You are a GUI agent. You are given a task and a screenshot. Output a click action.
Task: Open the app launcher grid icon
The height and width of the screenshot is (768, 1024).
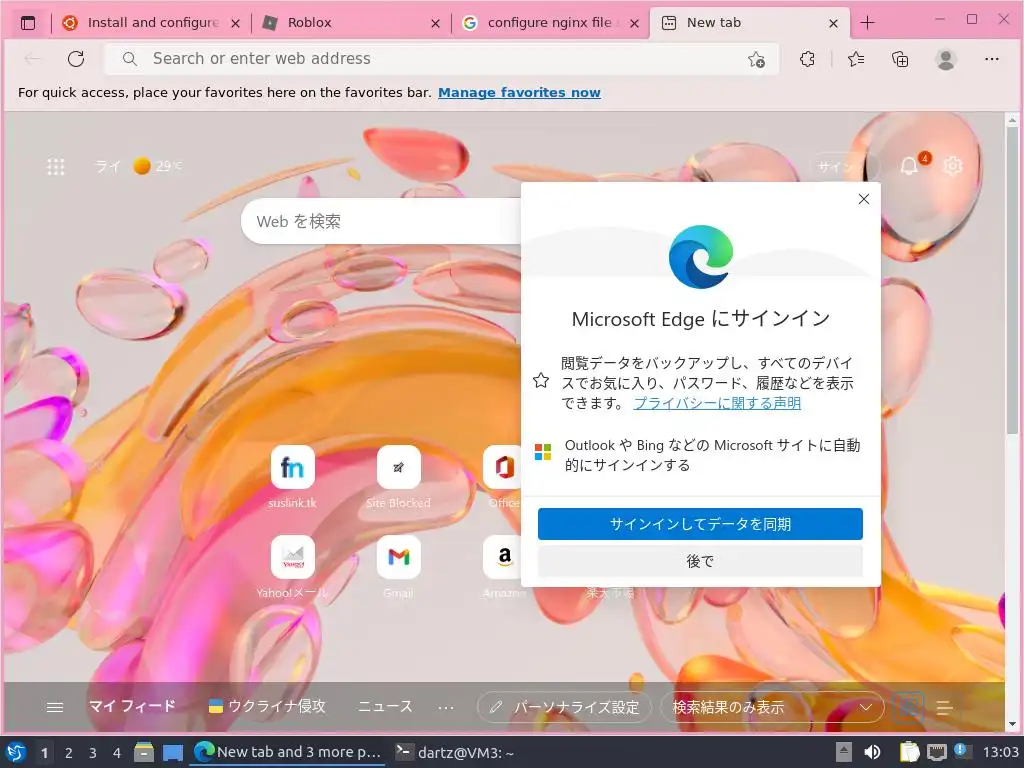pos(56,167)
